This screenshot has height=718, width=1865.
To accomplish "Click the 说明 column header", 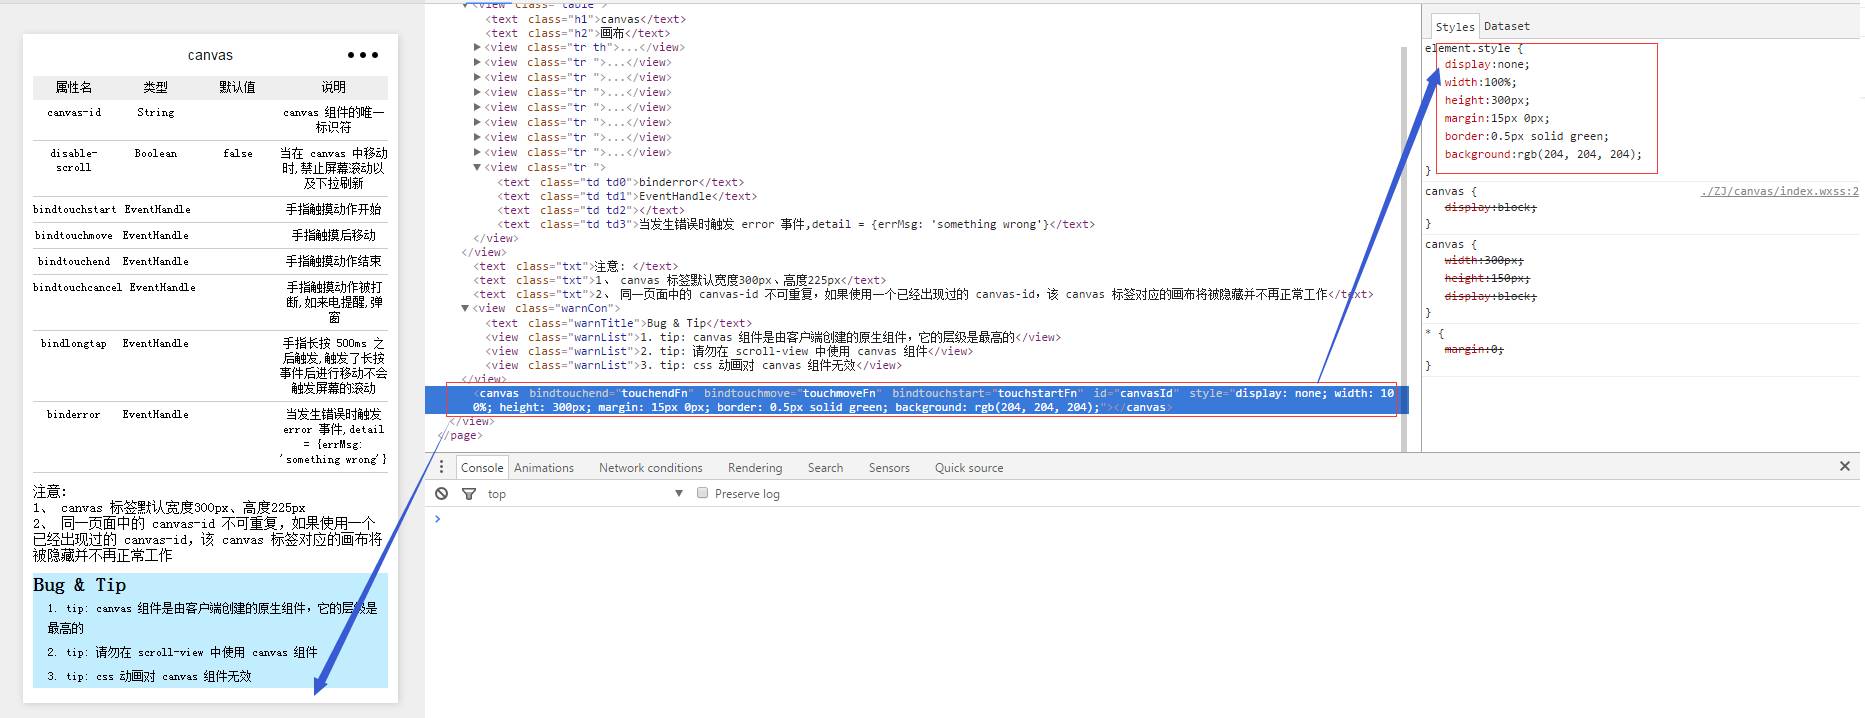I will [x=333, y=87].
